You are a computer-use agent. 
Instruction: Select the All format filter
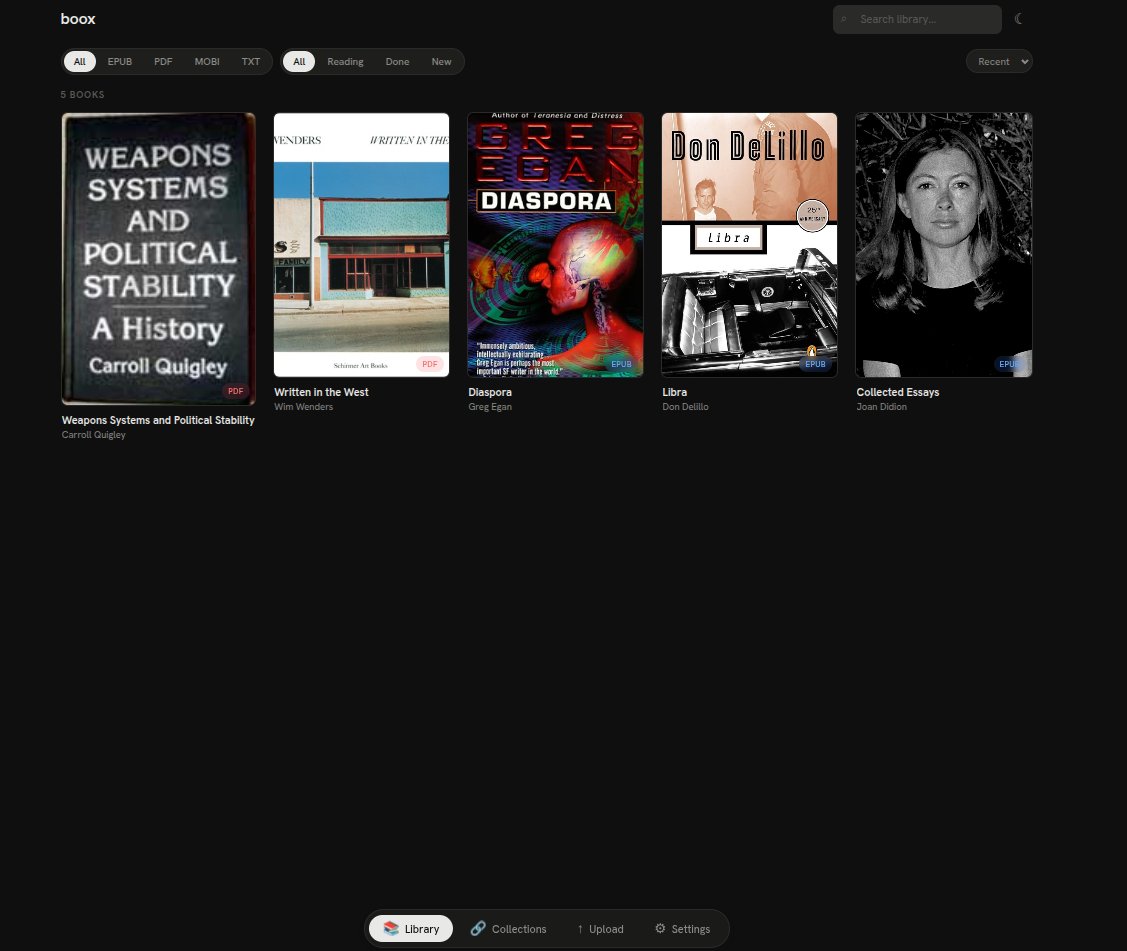(x=80, y=62)
